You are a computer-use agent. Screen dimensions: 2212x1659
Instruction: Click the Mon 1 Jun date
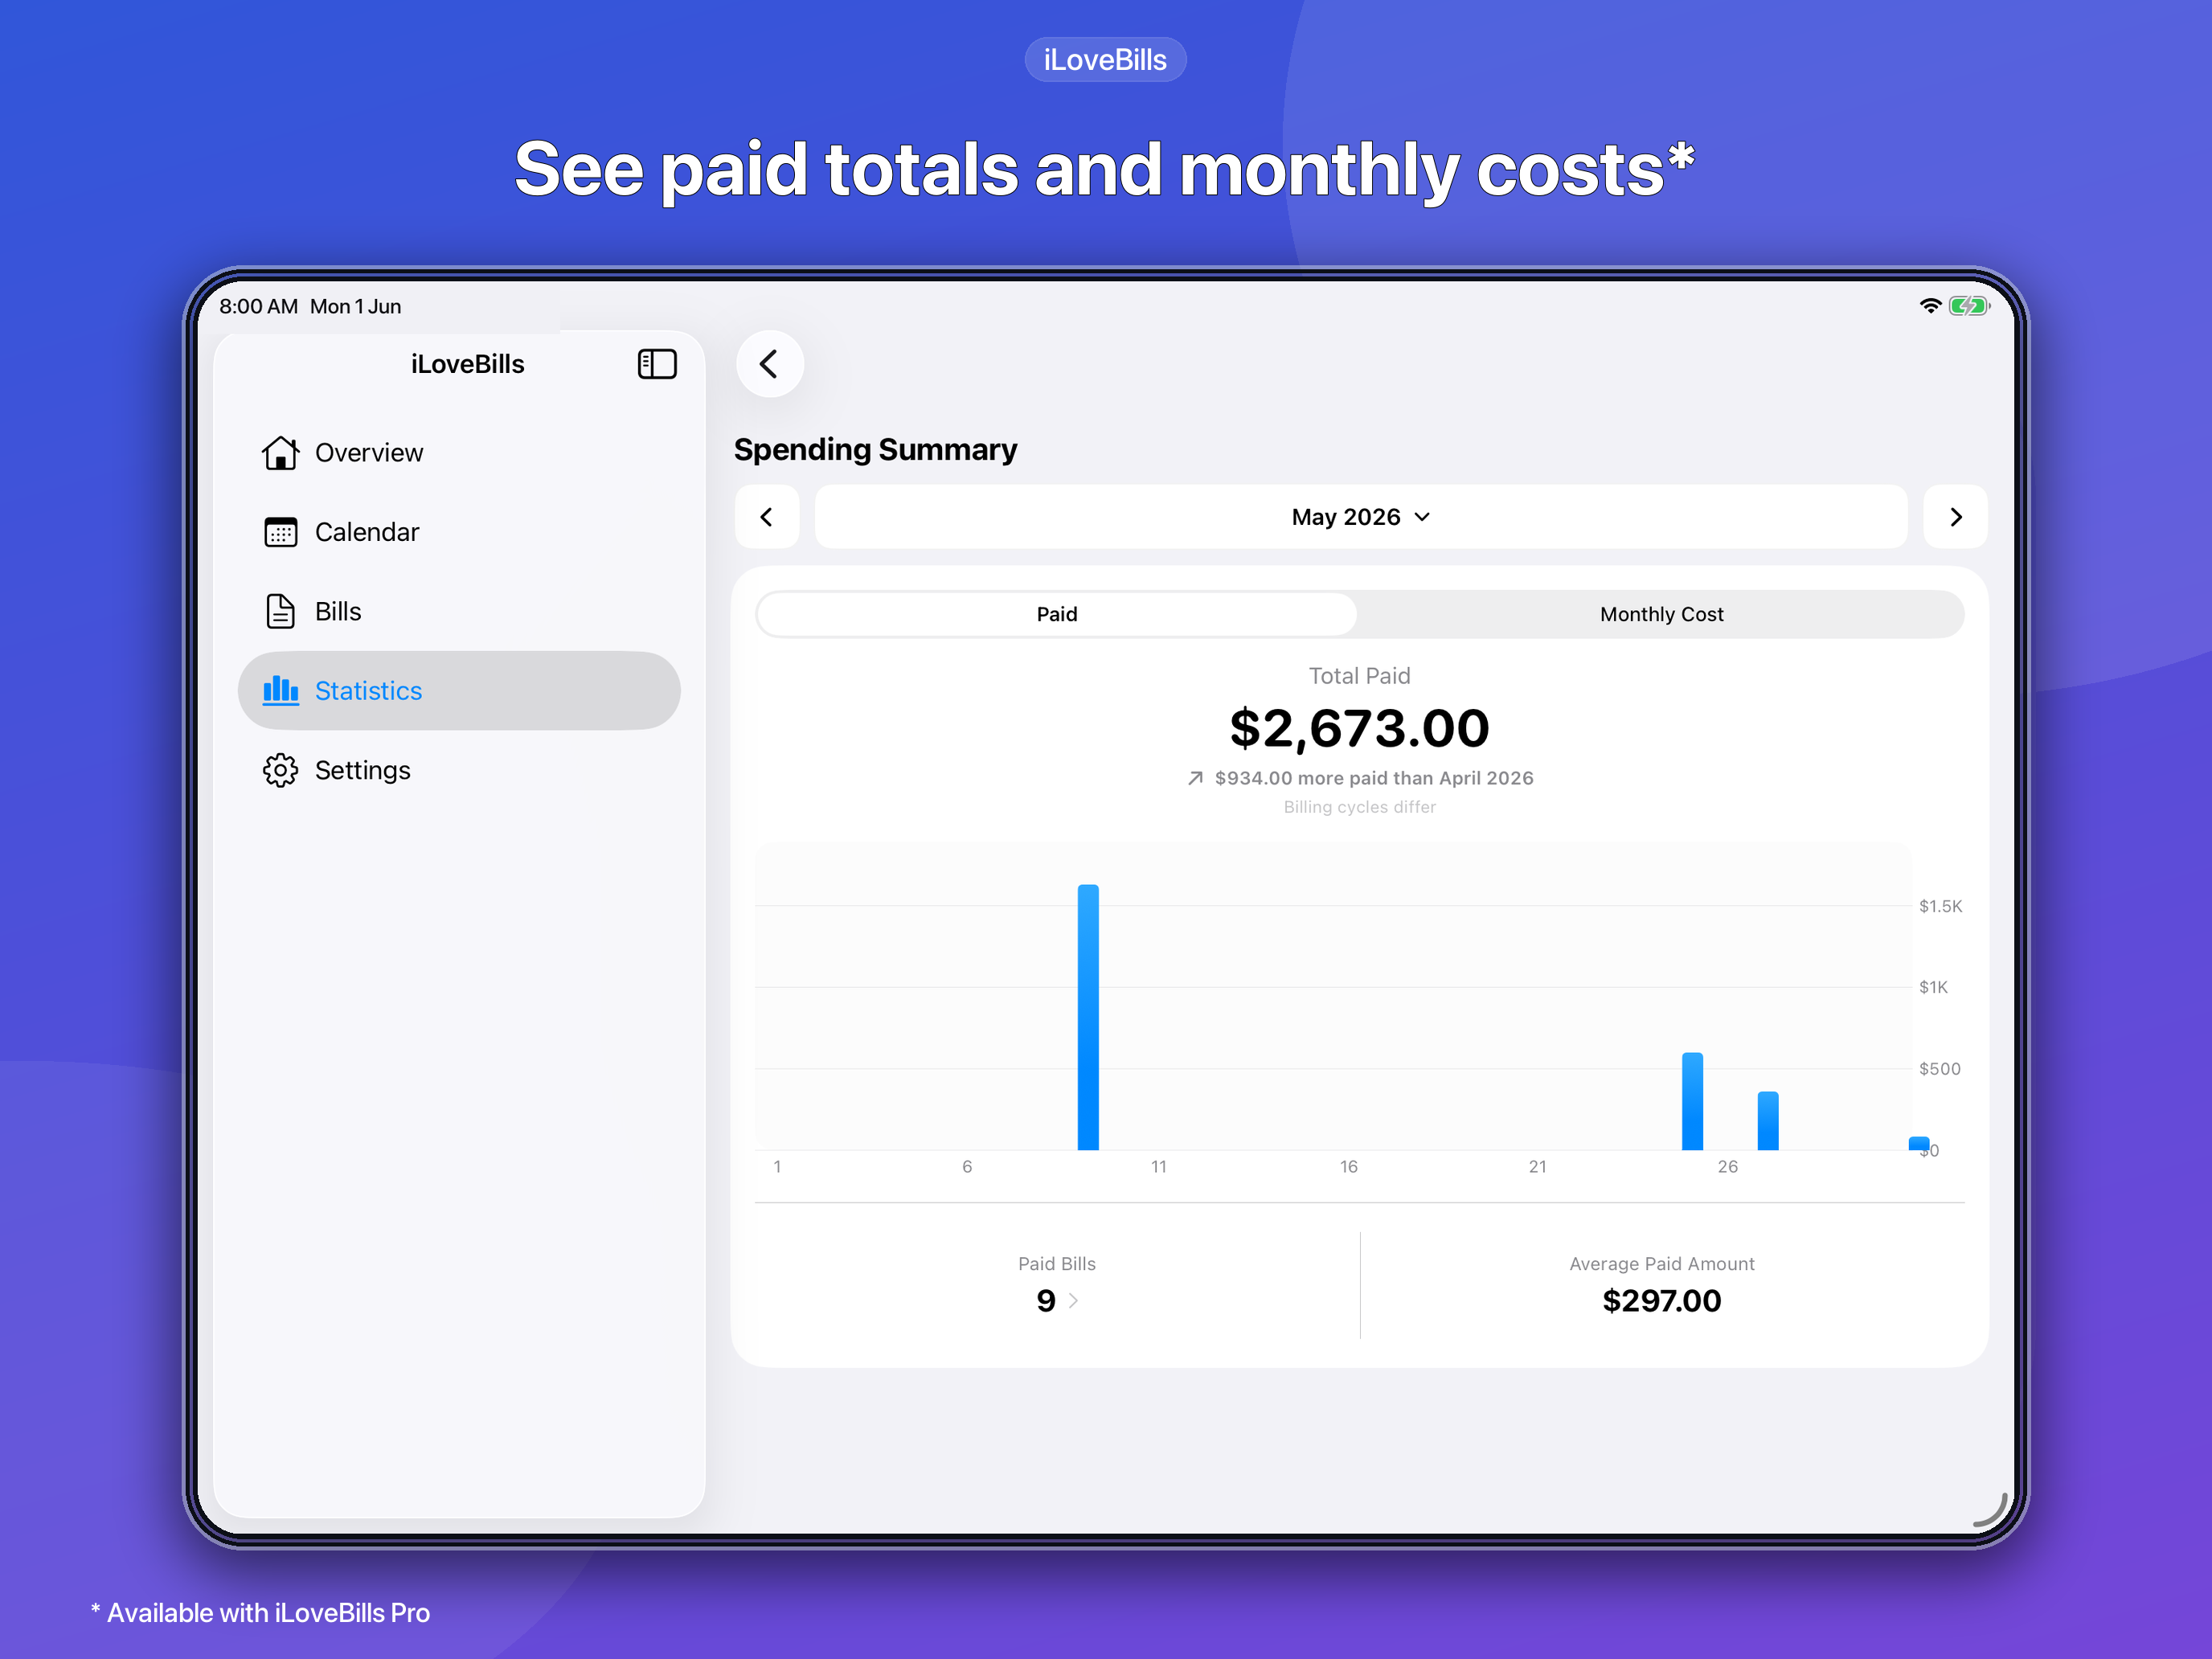[356, 306]
